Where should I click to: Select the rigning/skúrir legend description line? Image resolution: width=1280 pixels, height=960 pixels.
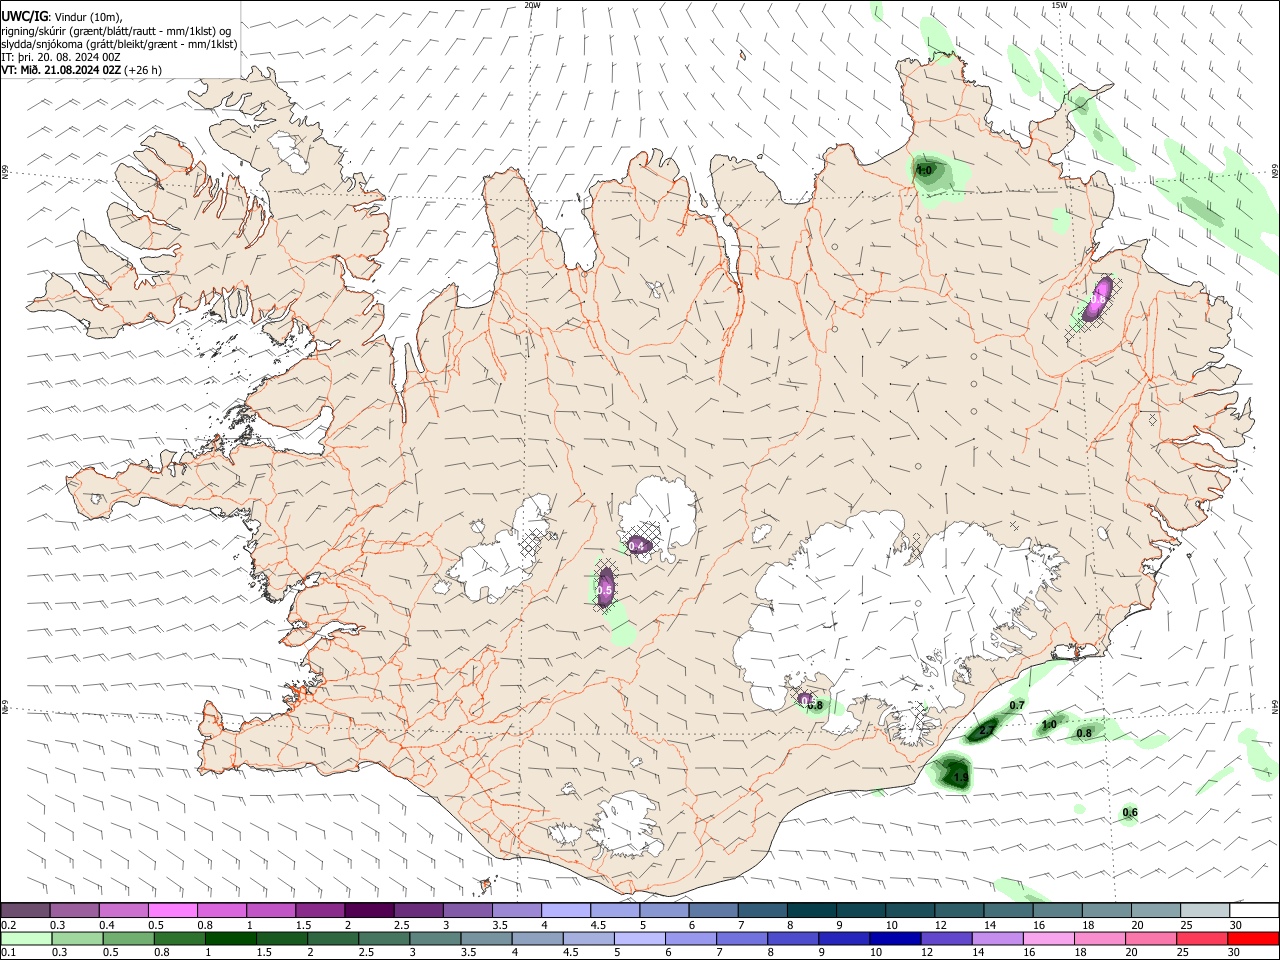pyautogui.click(x=116, y=30)
